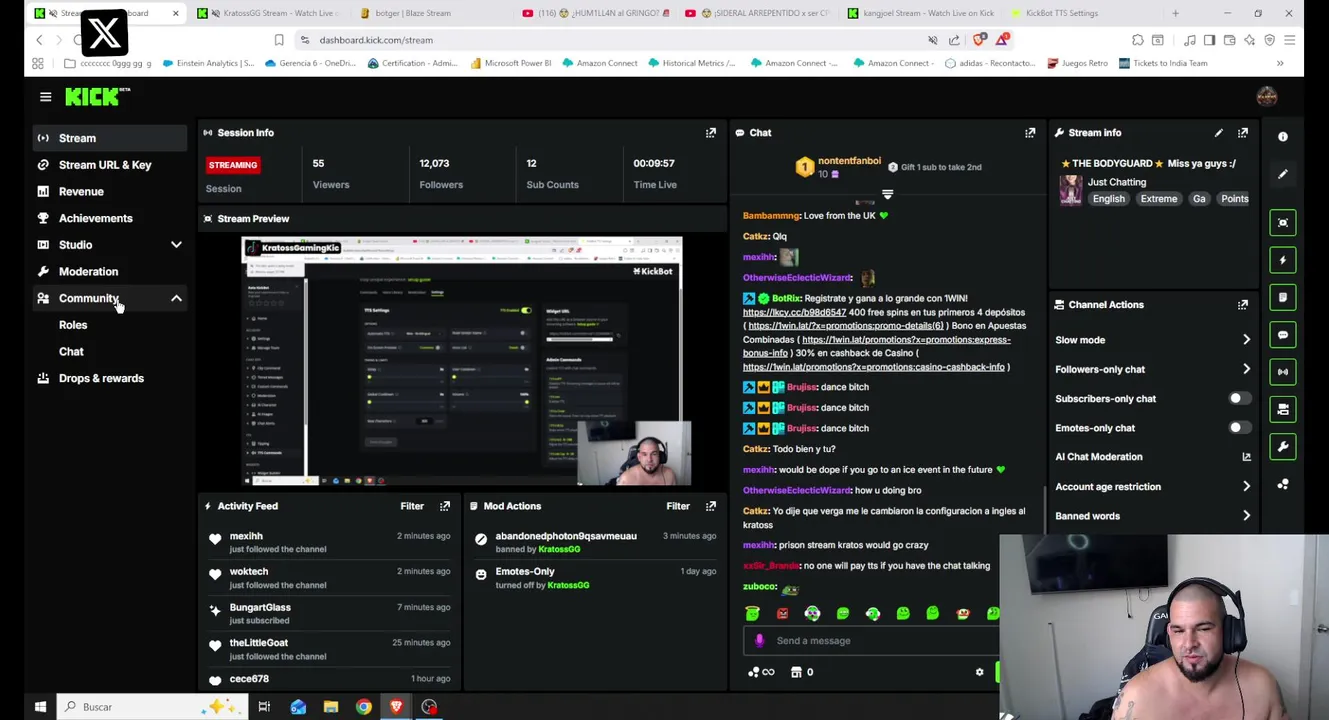Collapse the Community section
Image resolution: width=1329 pixels, height=720 pixels.
[176, 298]
